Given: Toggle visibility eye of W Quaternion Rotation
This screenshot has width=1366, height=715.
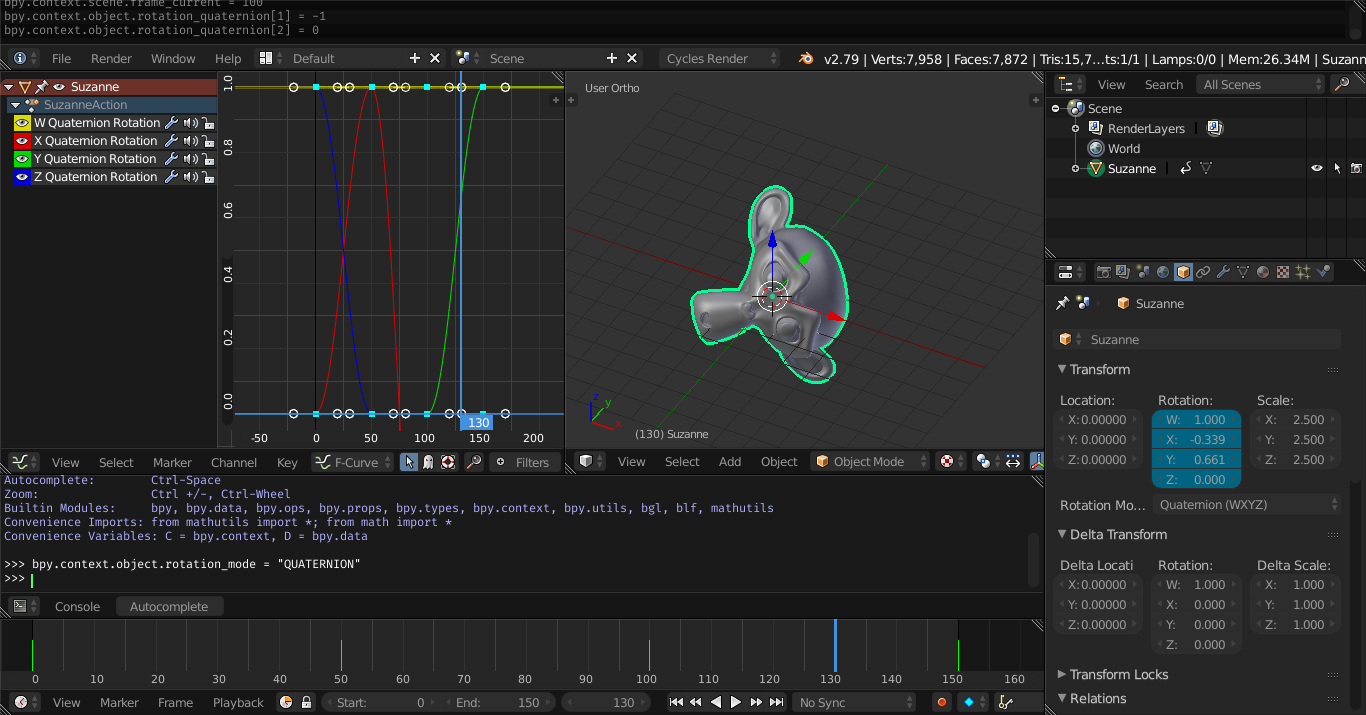Looking at the screenshot, I should (22, 123).
